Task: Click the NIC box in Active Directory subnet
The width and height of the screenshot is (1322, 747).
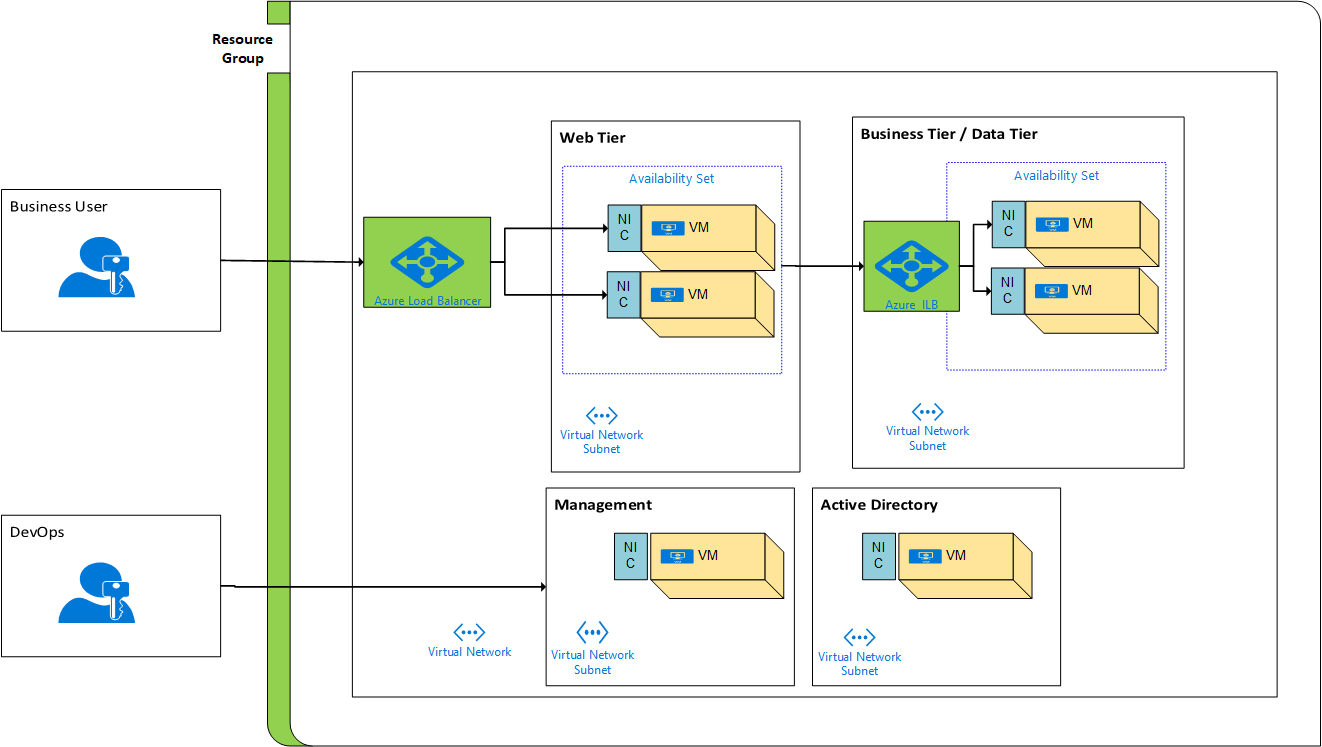Action: coord(879,556)
